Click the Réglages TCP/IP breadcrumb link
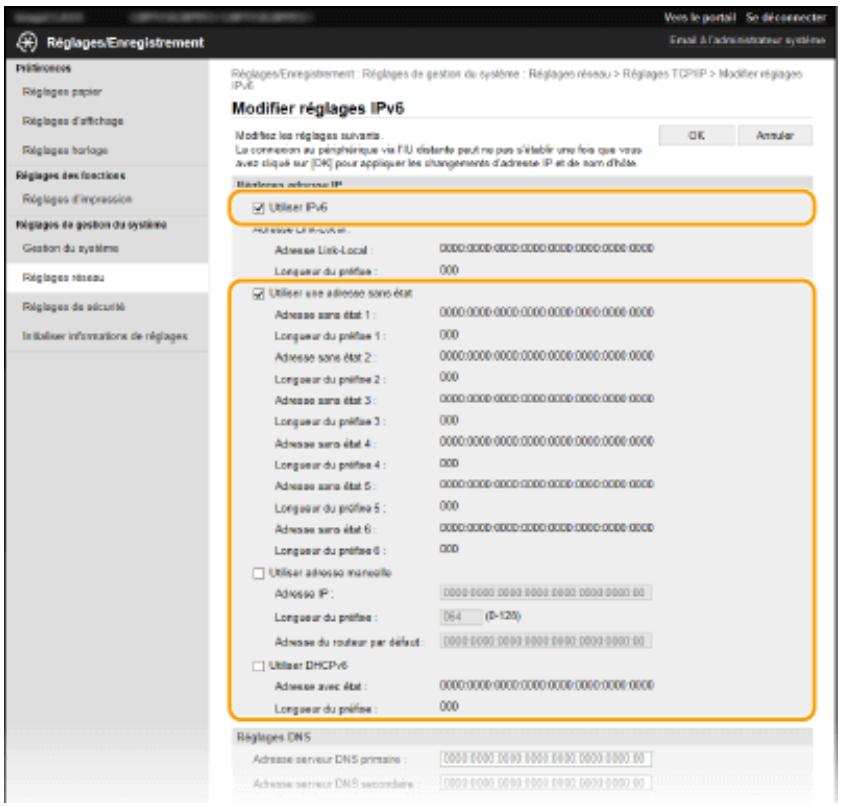This screenshot has height=806, width=843. [x=665, y=74]
